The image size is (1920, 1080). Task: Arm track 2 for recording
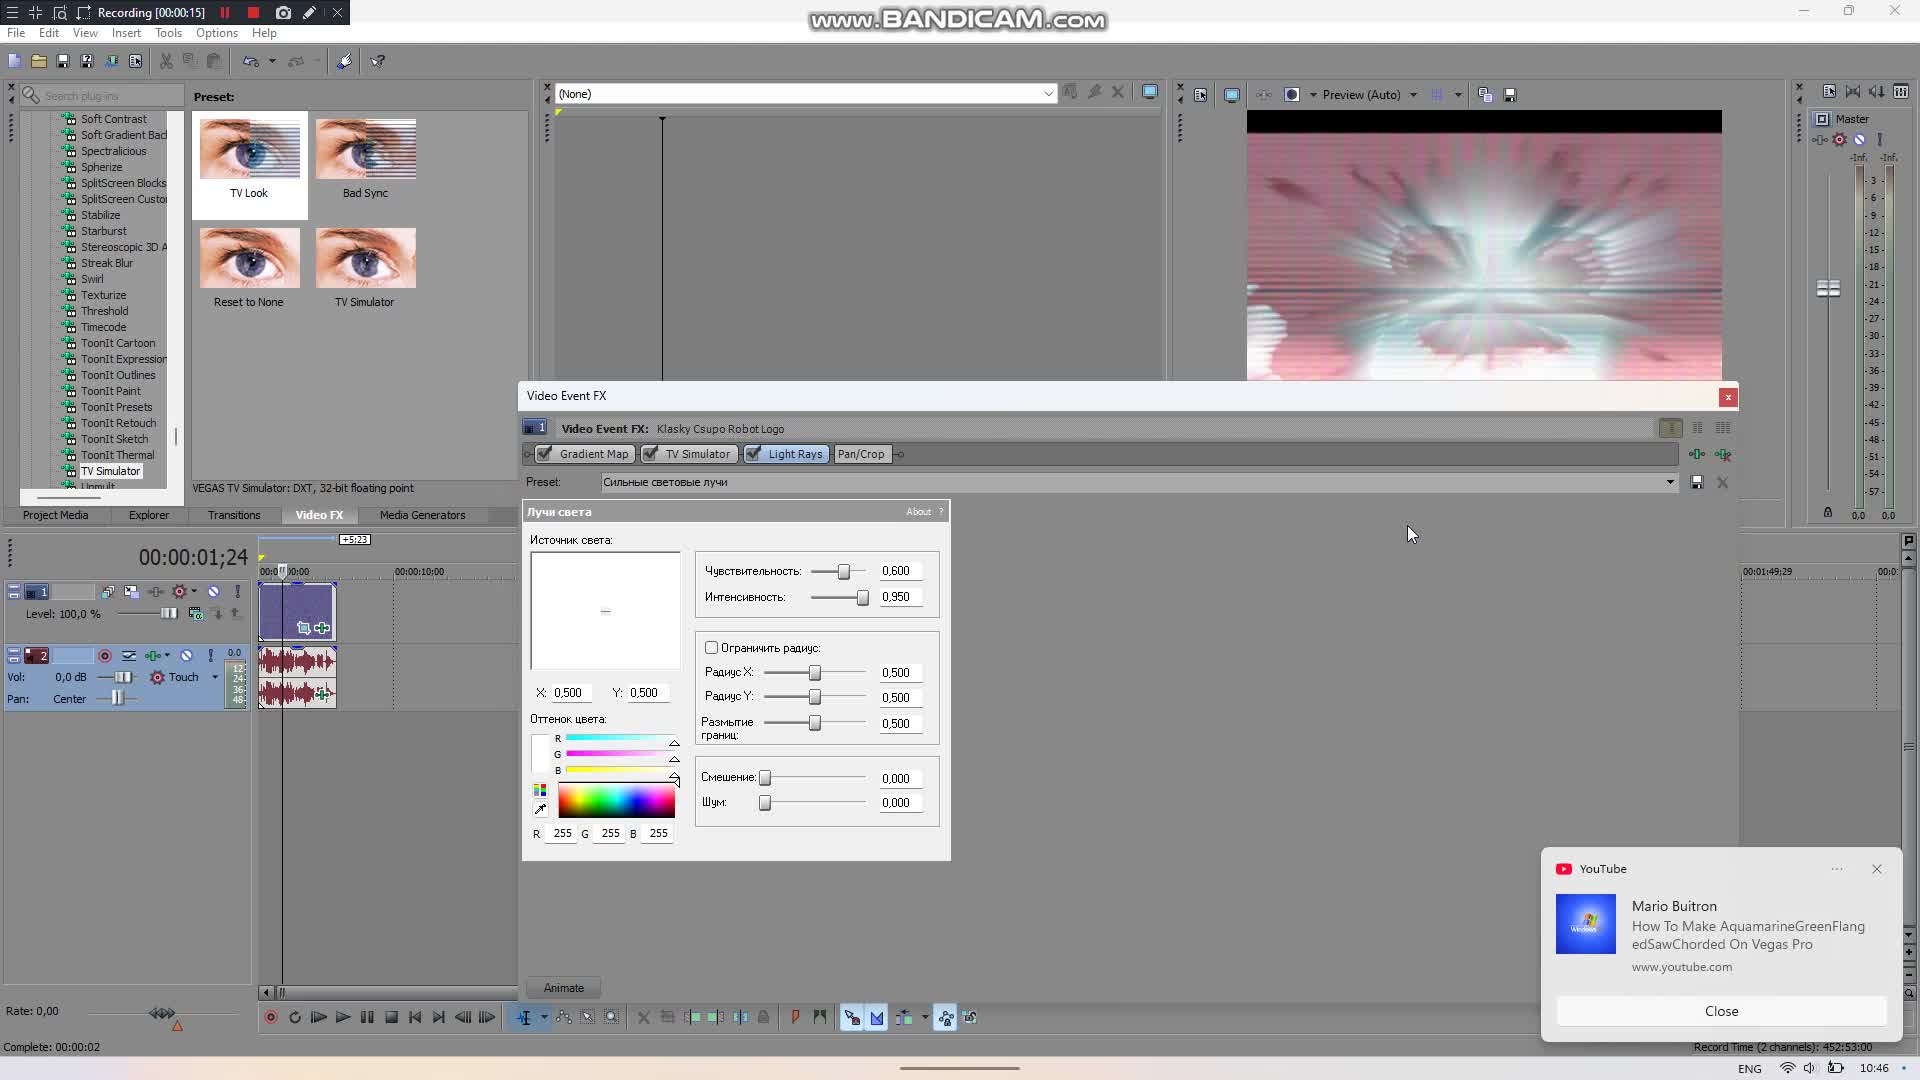click(105, 656)
